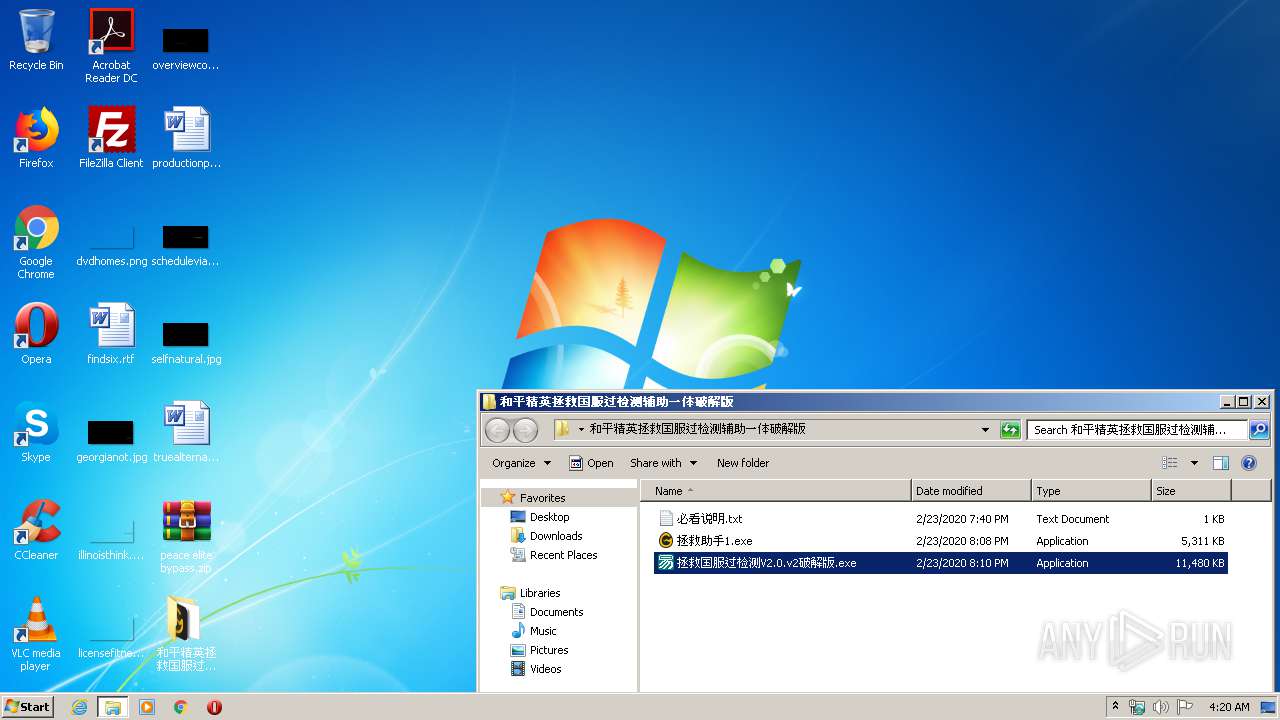Sort by Size column header
This screenshot has height=720, width=1280.
[1191, 491]
